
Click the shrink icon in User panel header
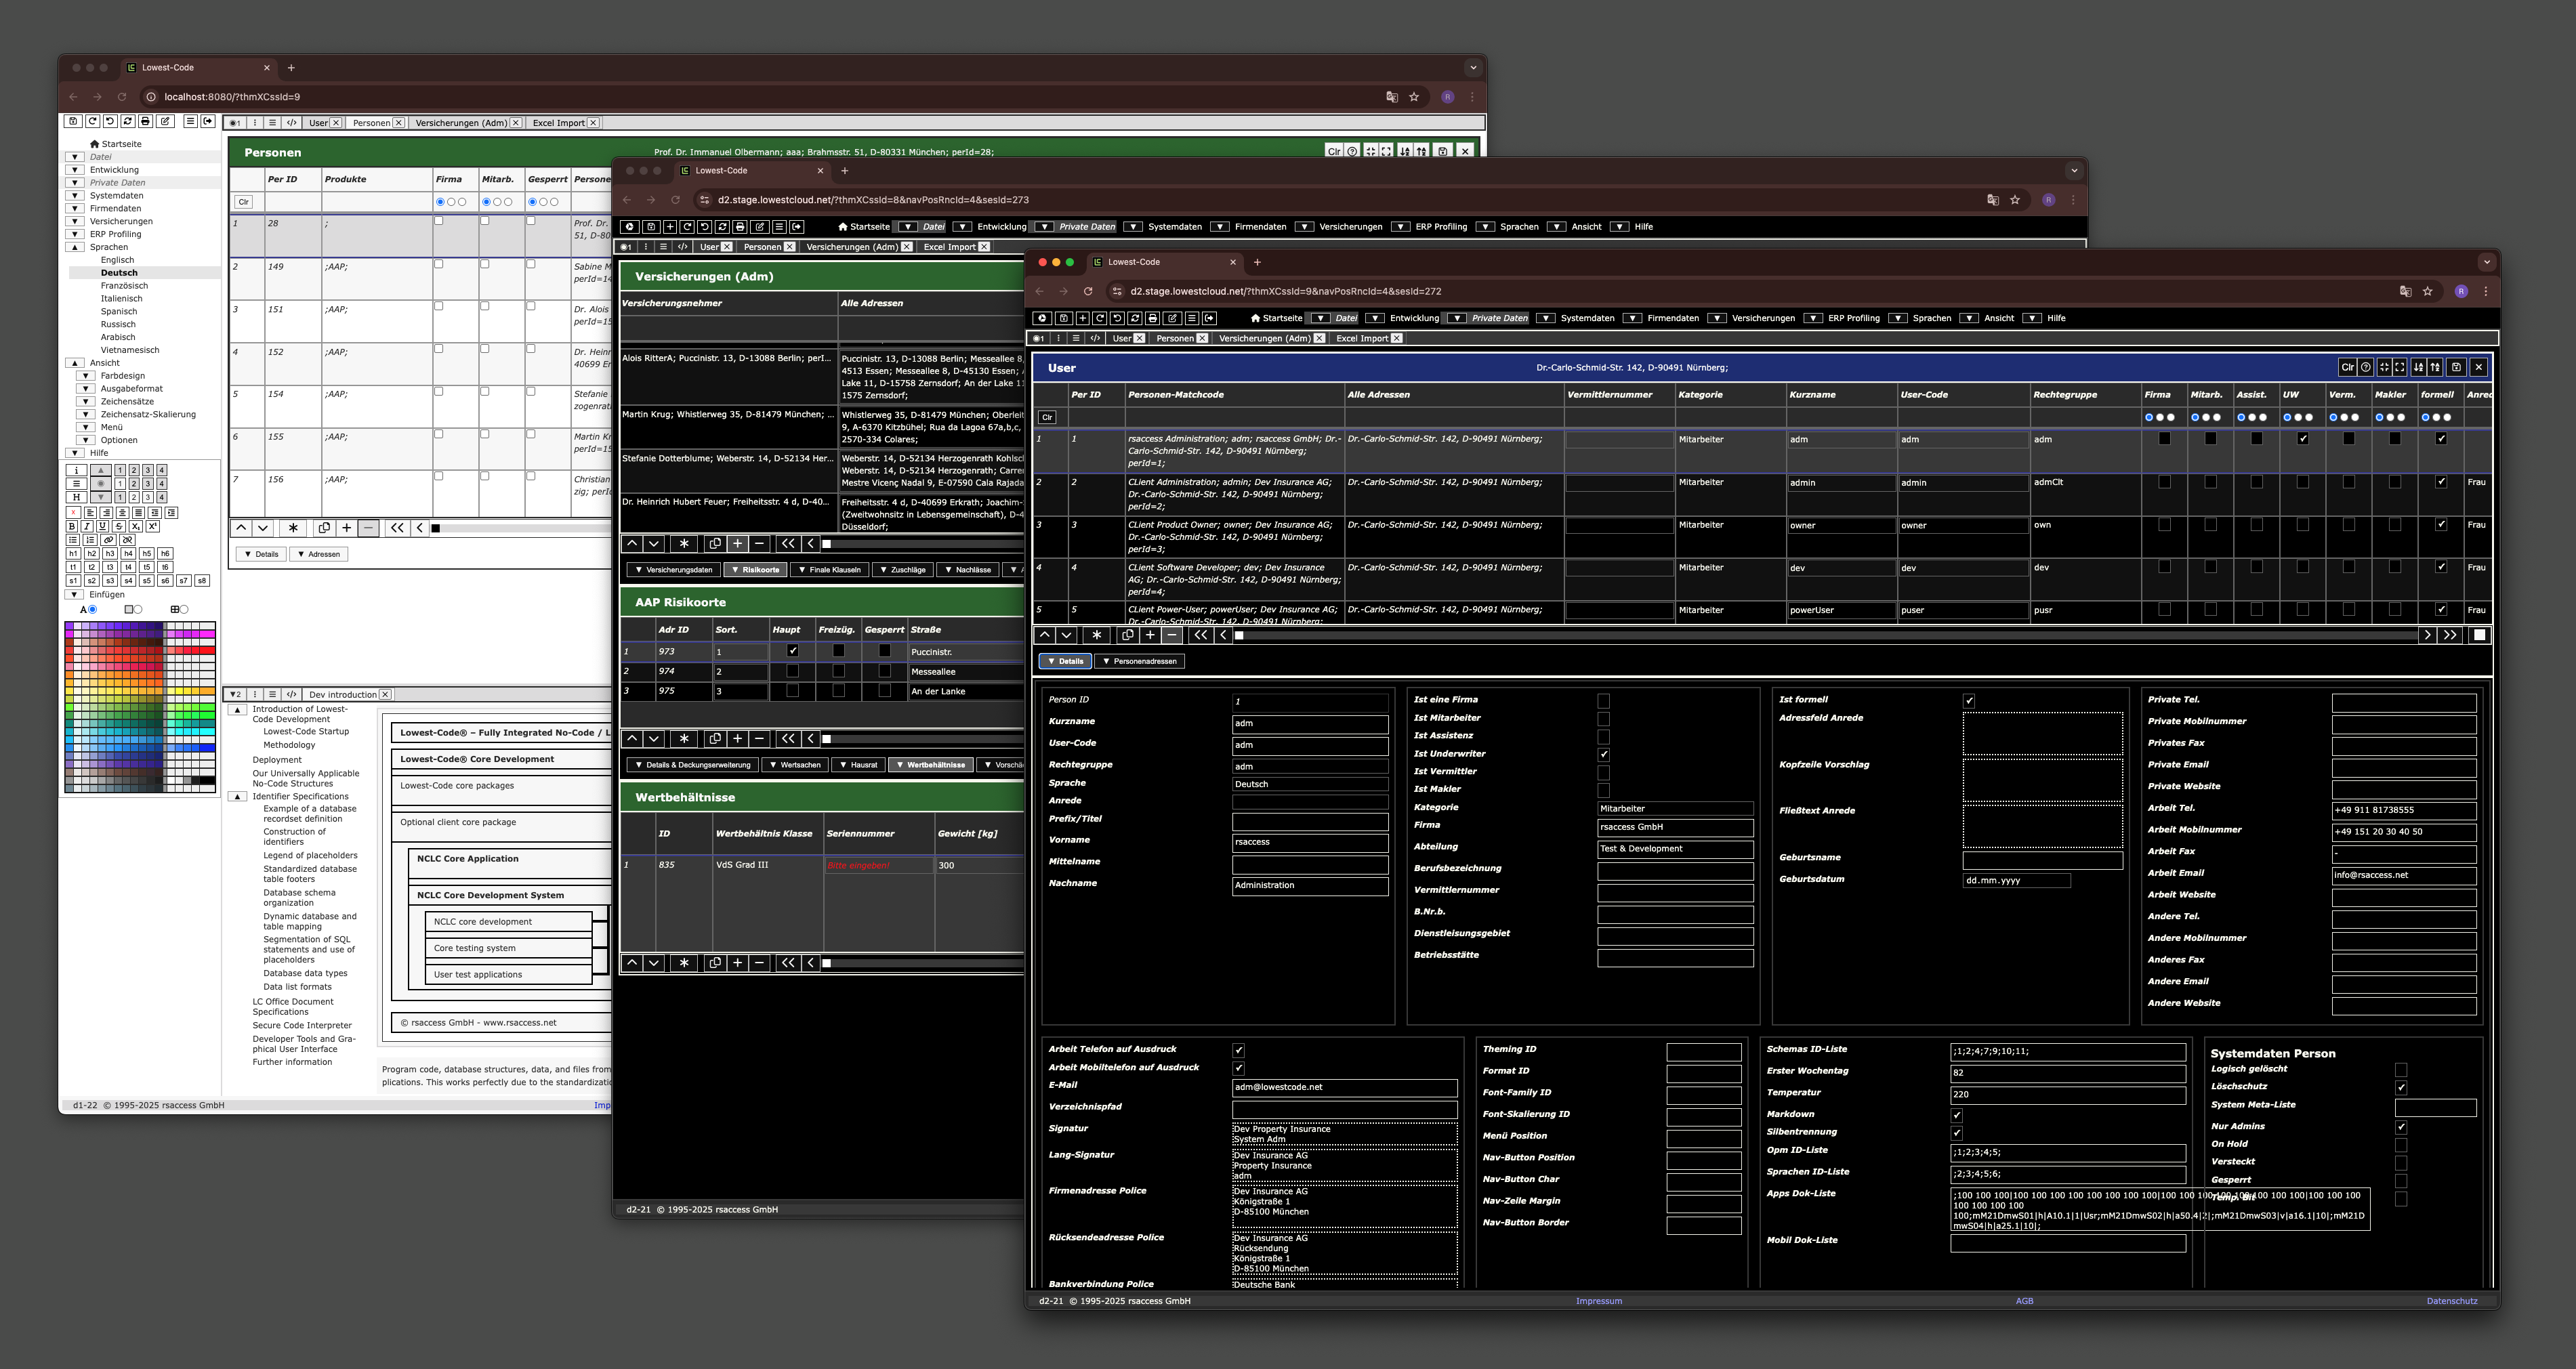(2385, 367)
